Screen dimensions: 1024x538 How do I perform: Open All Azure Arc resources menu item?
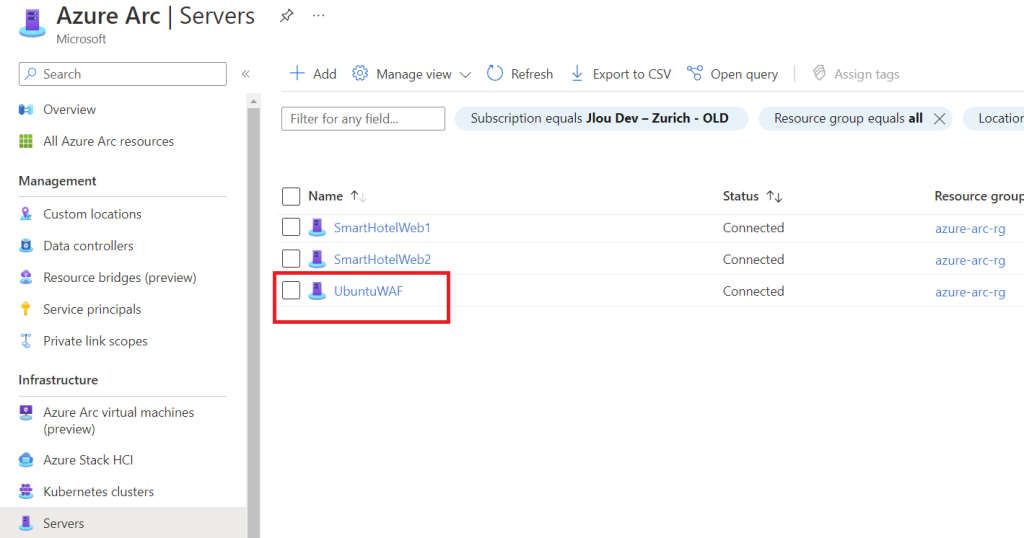click(x=108, y=141)
